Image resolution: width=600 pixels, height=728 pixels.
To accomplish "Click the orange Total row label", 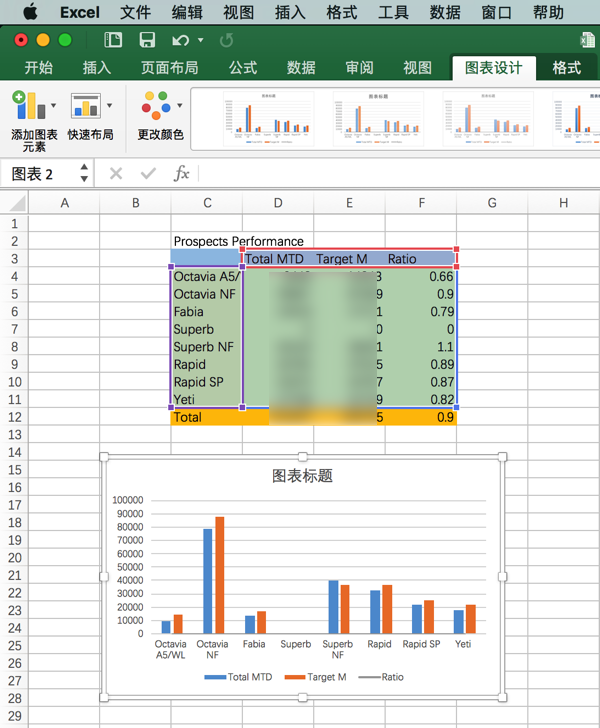I will pos(206,417).
